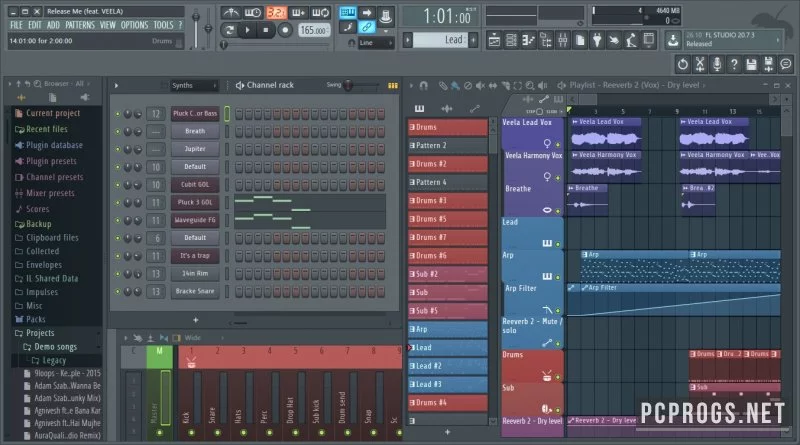The width and height of the screenshot is (800, 445).
Task: Enable wait for input before recording
Action: point(253,12)
